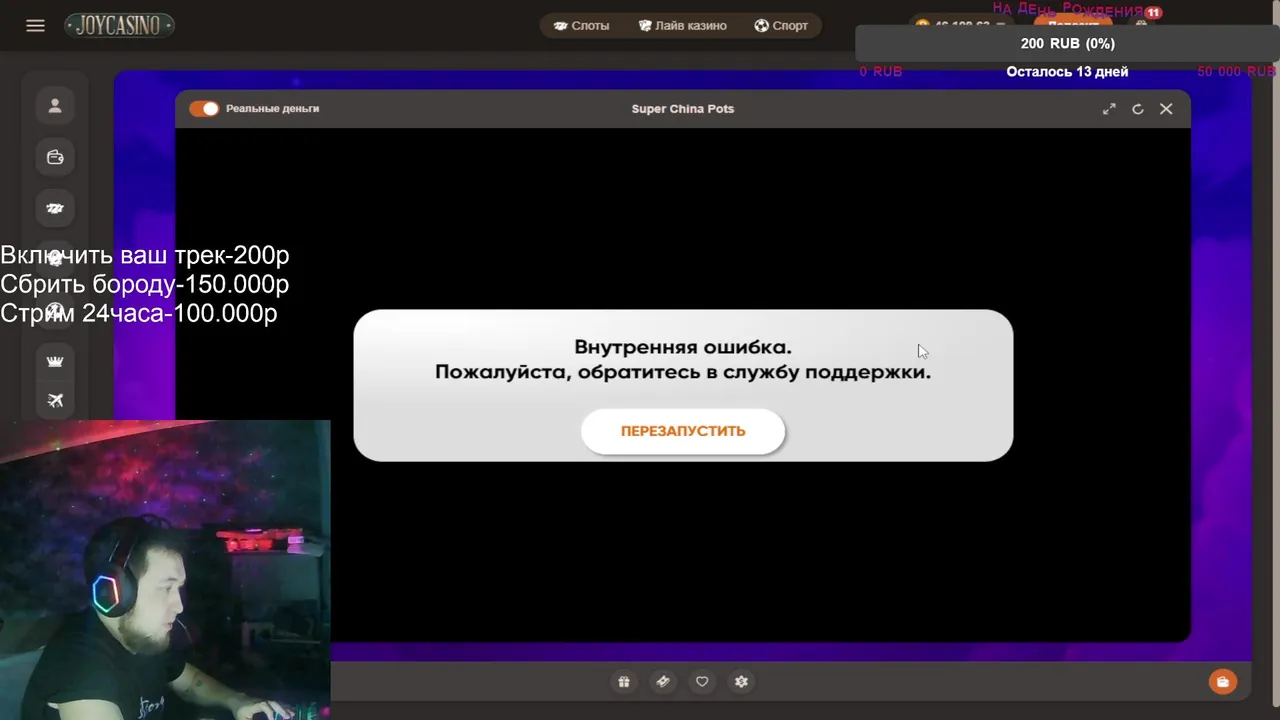This screenshot has width=1280, height=720.
Task: Click the 200 RUB (0%) goal bar
Action: 1067,43
